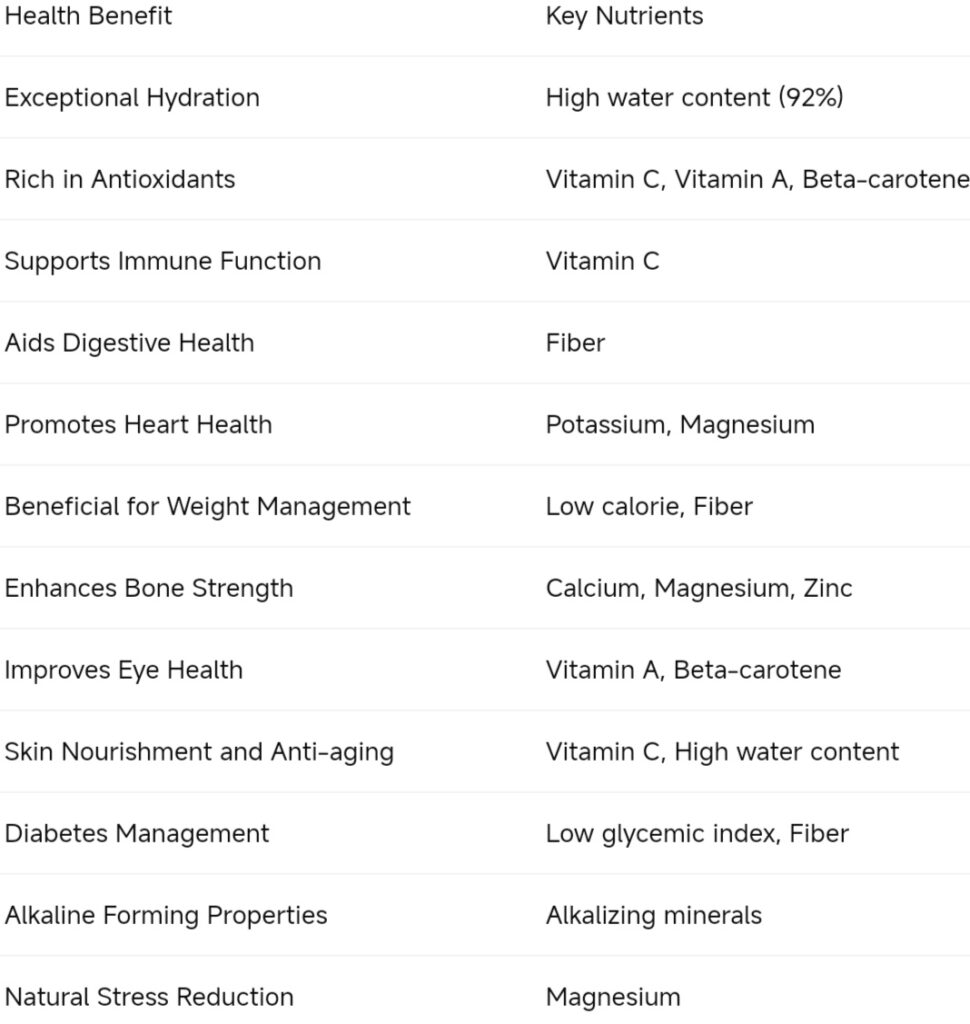Click the Health Benefit column header
The width and height of the screenshot is (970, 1024).
click(88, 16)
